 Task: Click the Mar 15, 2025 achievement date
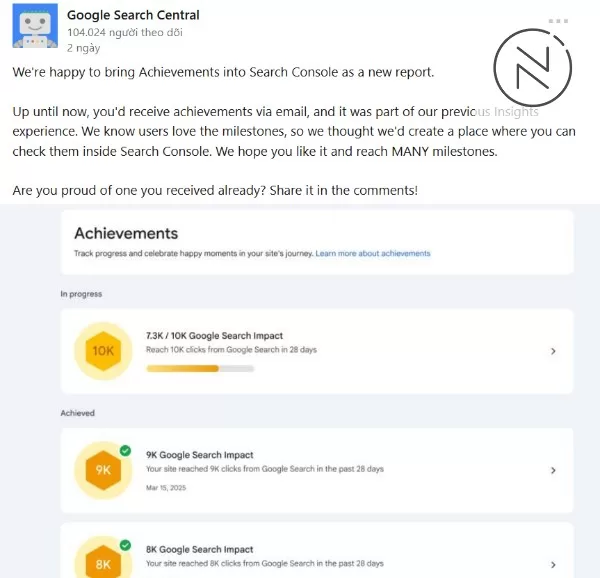[166, 488]
